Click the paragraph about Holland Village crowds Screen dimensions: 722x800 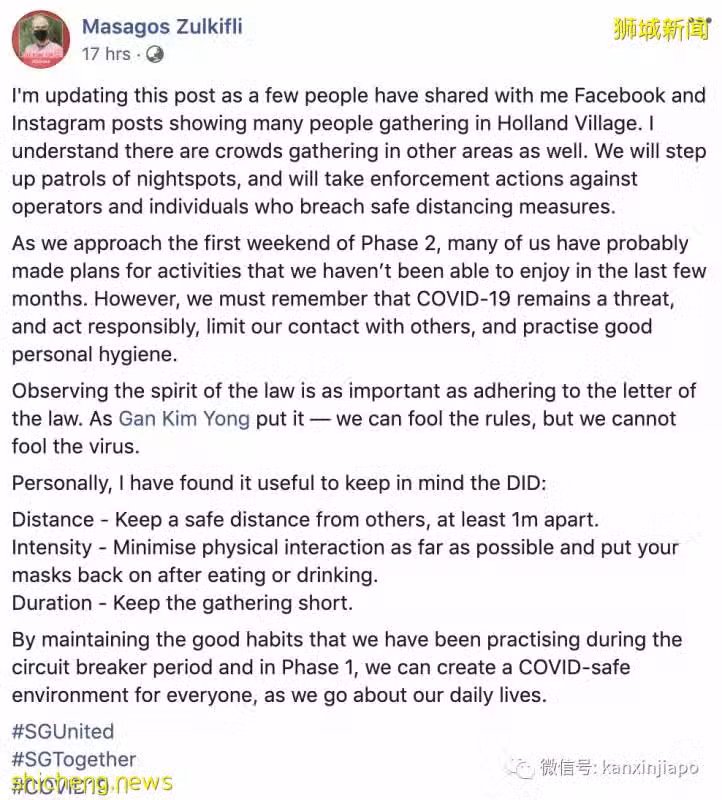tap(359, 151)
